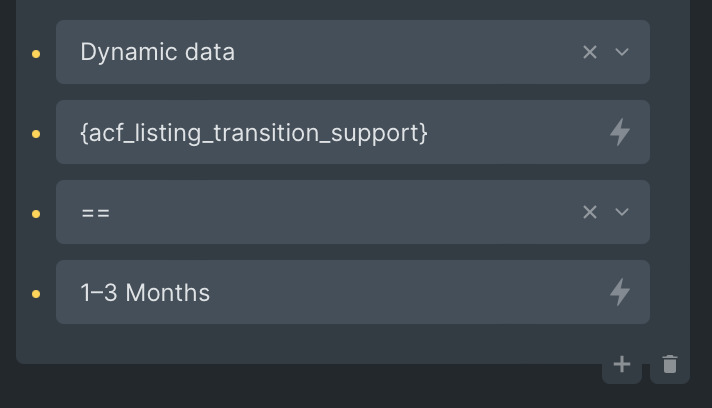
Task: Click yellow dot beside Dynamic data
Action: 37,54
